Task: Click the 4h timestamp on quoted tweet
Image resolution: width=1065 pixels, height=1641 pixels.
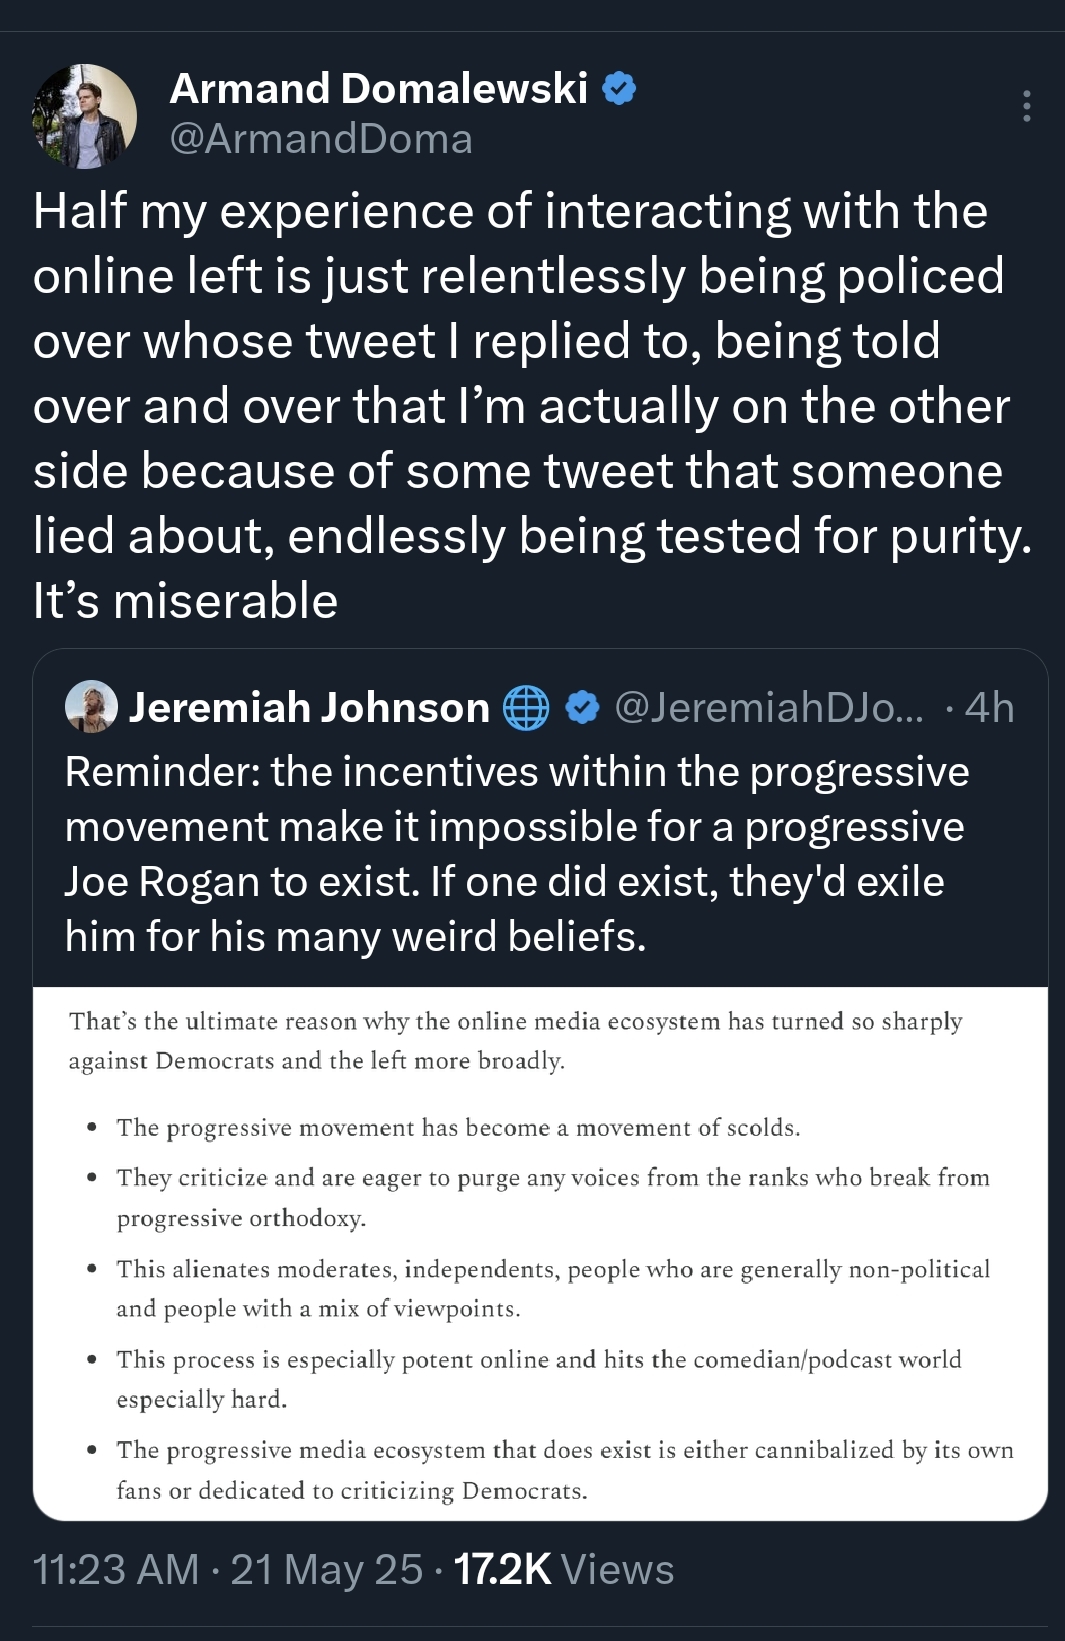Action: click(989, 708)
